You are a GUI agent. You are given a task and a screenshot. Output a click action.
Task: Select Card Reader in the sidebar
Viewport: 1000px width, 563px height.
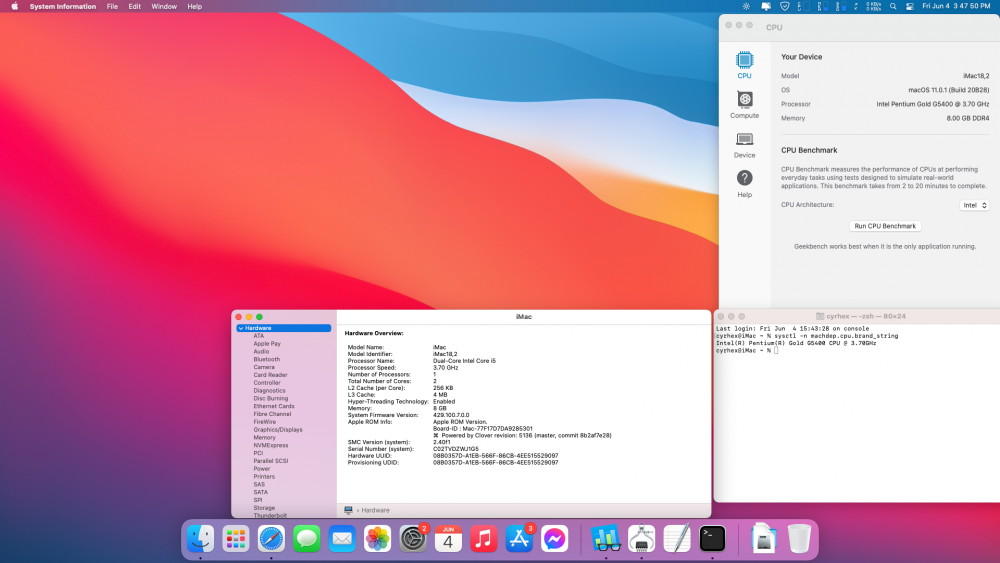[x=270, y=375]
